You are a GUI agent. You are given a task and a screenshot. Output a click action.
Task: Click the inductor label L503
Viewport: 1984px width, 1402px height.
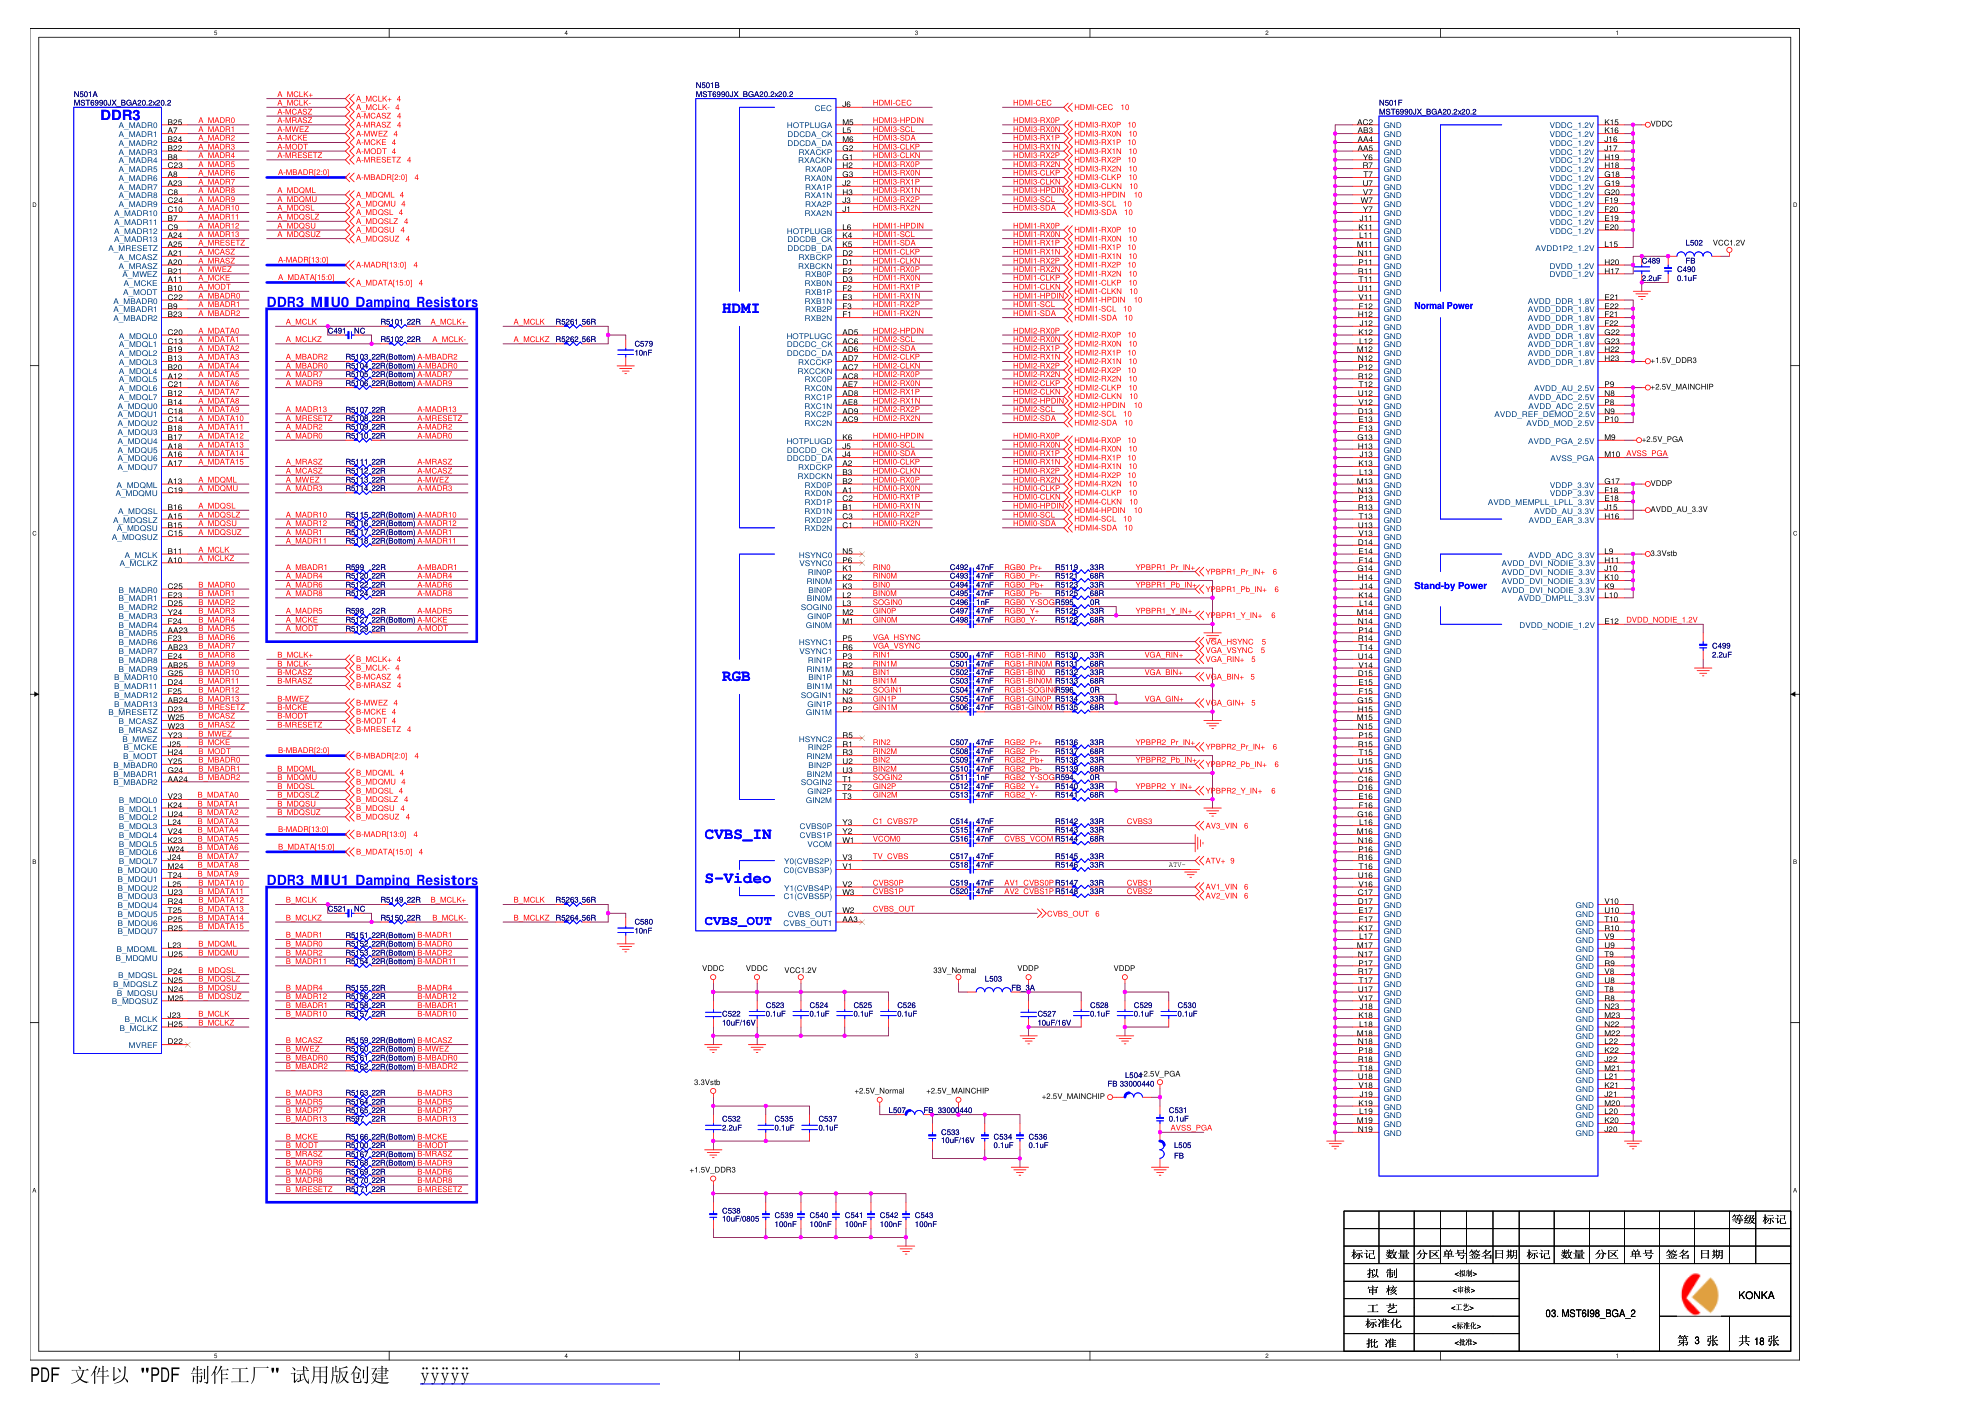point(993,979)
